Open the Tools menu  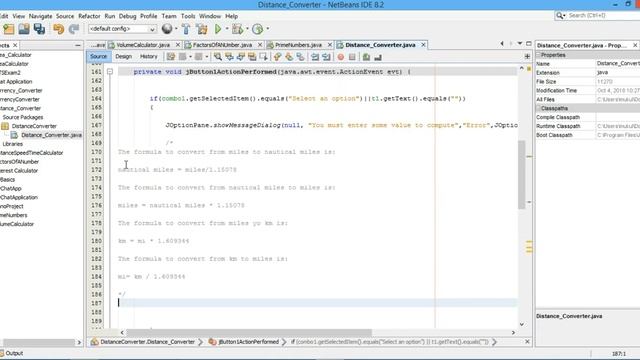[188, 16]
